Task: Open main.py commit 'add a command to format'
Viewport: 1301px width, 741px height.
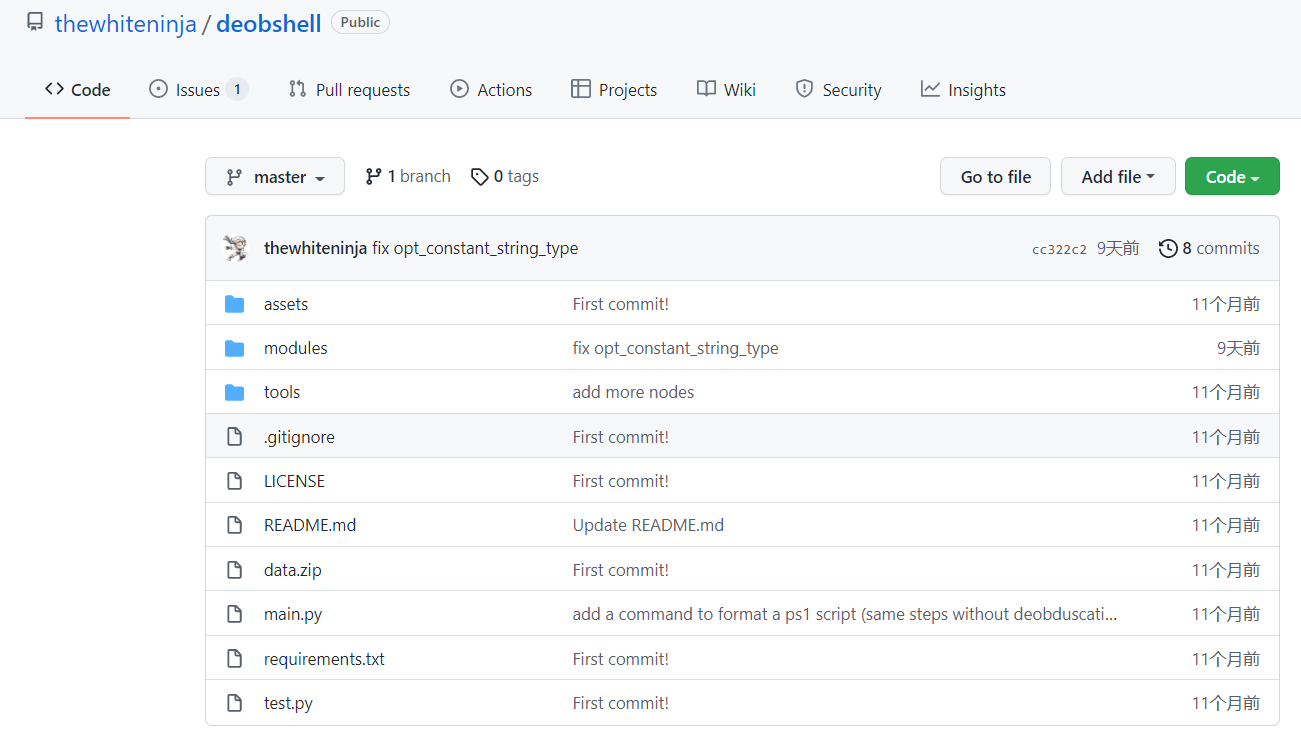Action: [x=845, y=614]
